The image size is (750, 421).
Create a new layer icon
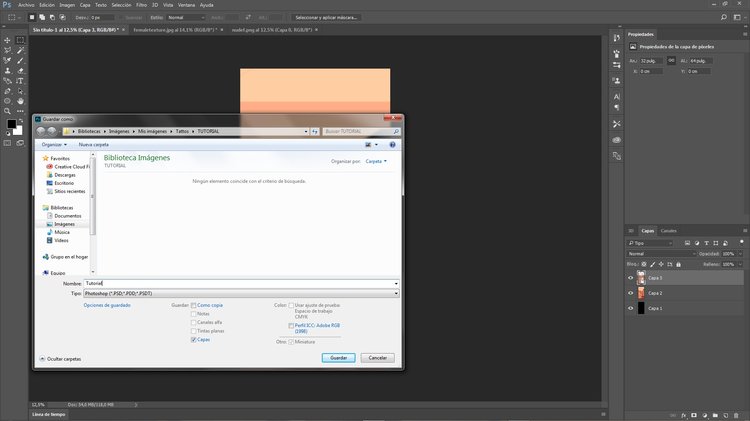[x=726, y=416]
